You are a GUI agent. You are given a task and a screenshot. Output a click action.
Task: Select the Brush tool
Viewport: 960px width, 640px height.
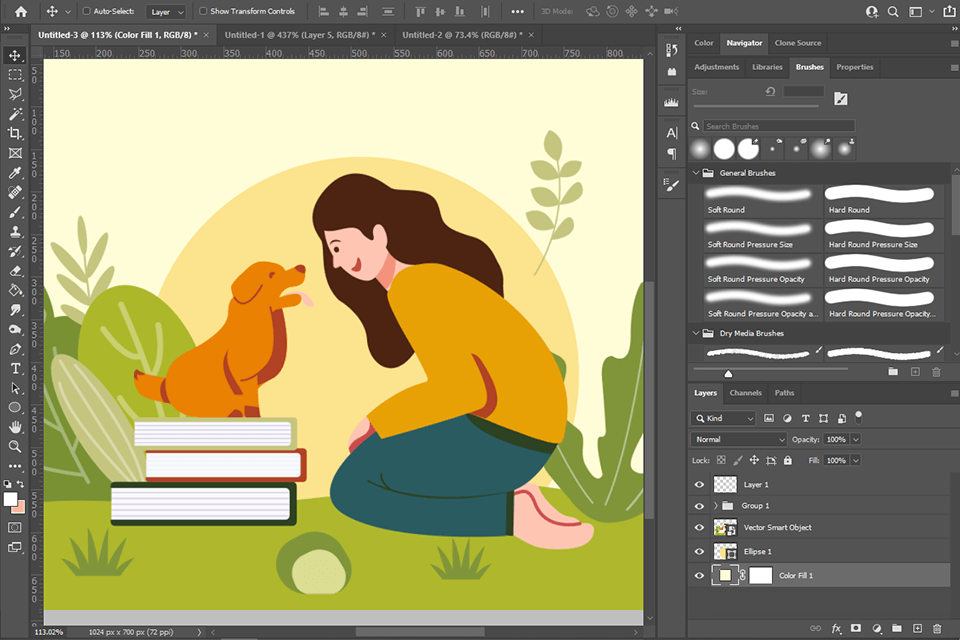[15, 212]
